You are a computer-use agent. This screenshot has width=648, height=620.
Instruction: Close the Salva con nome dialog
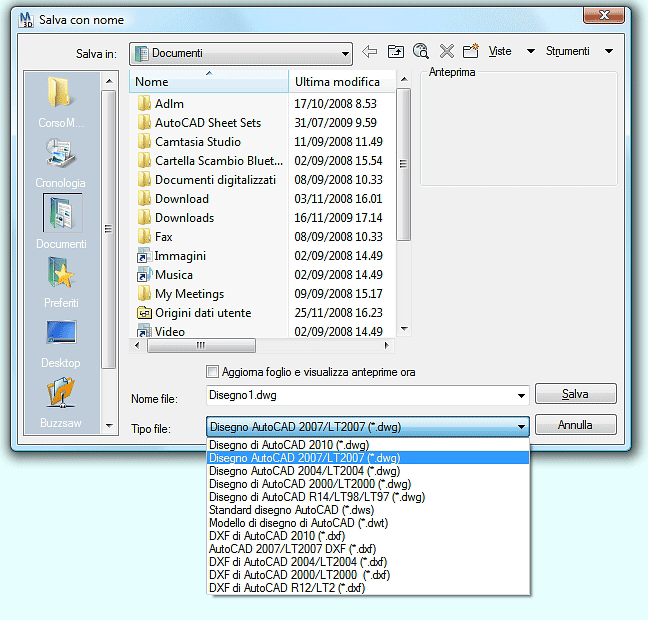click(604, 15)
